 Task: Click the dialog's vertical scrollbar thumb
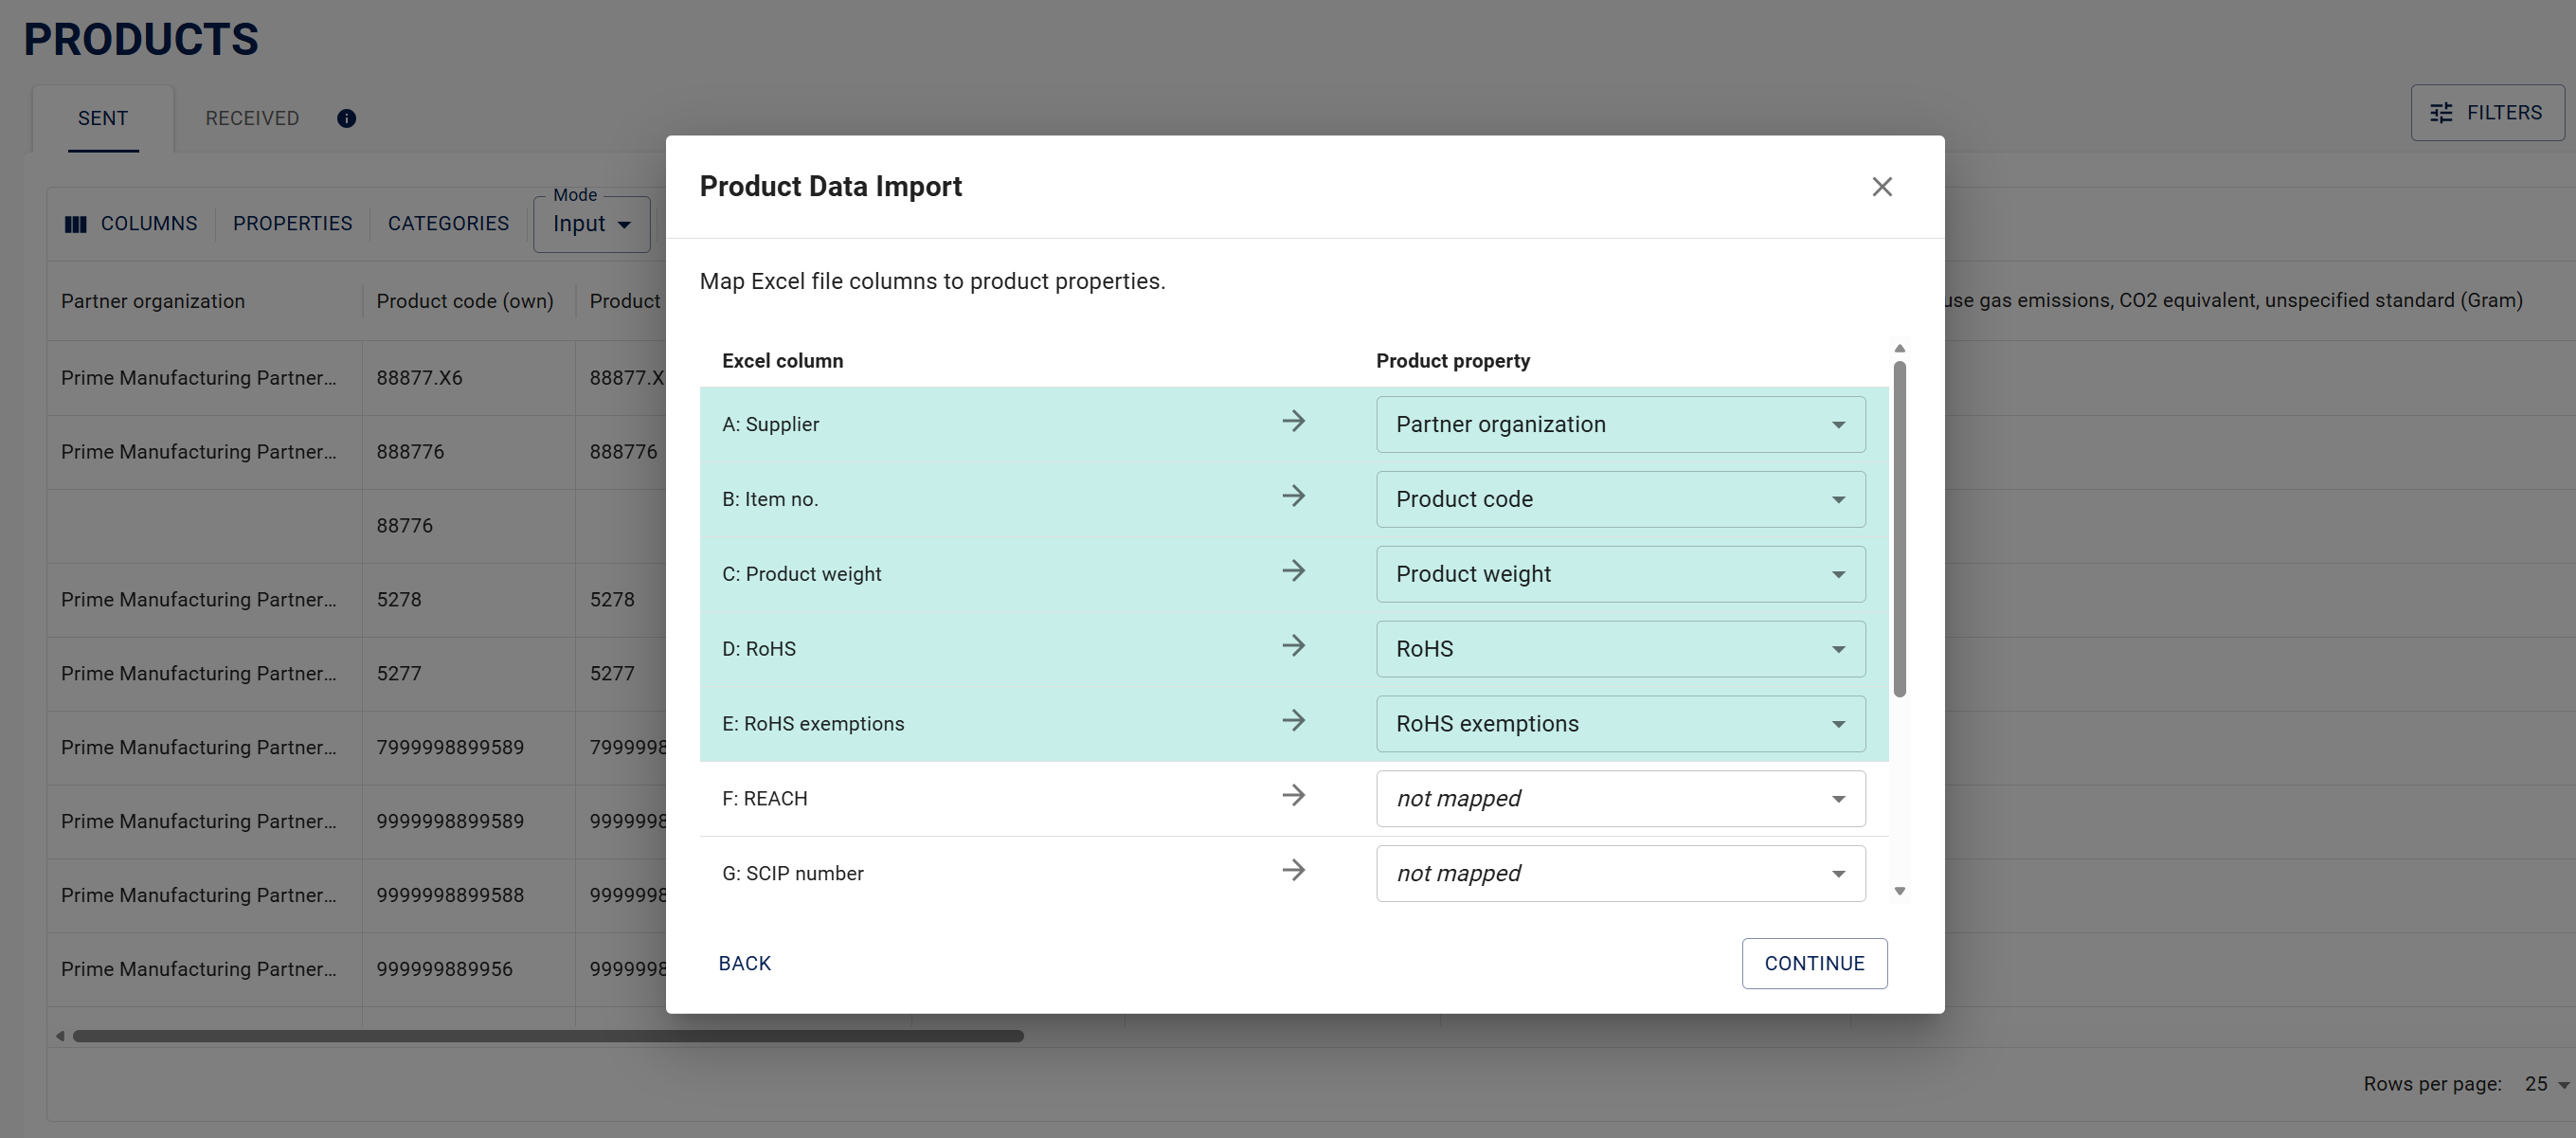coord(1899,530)
